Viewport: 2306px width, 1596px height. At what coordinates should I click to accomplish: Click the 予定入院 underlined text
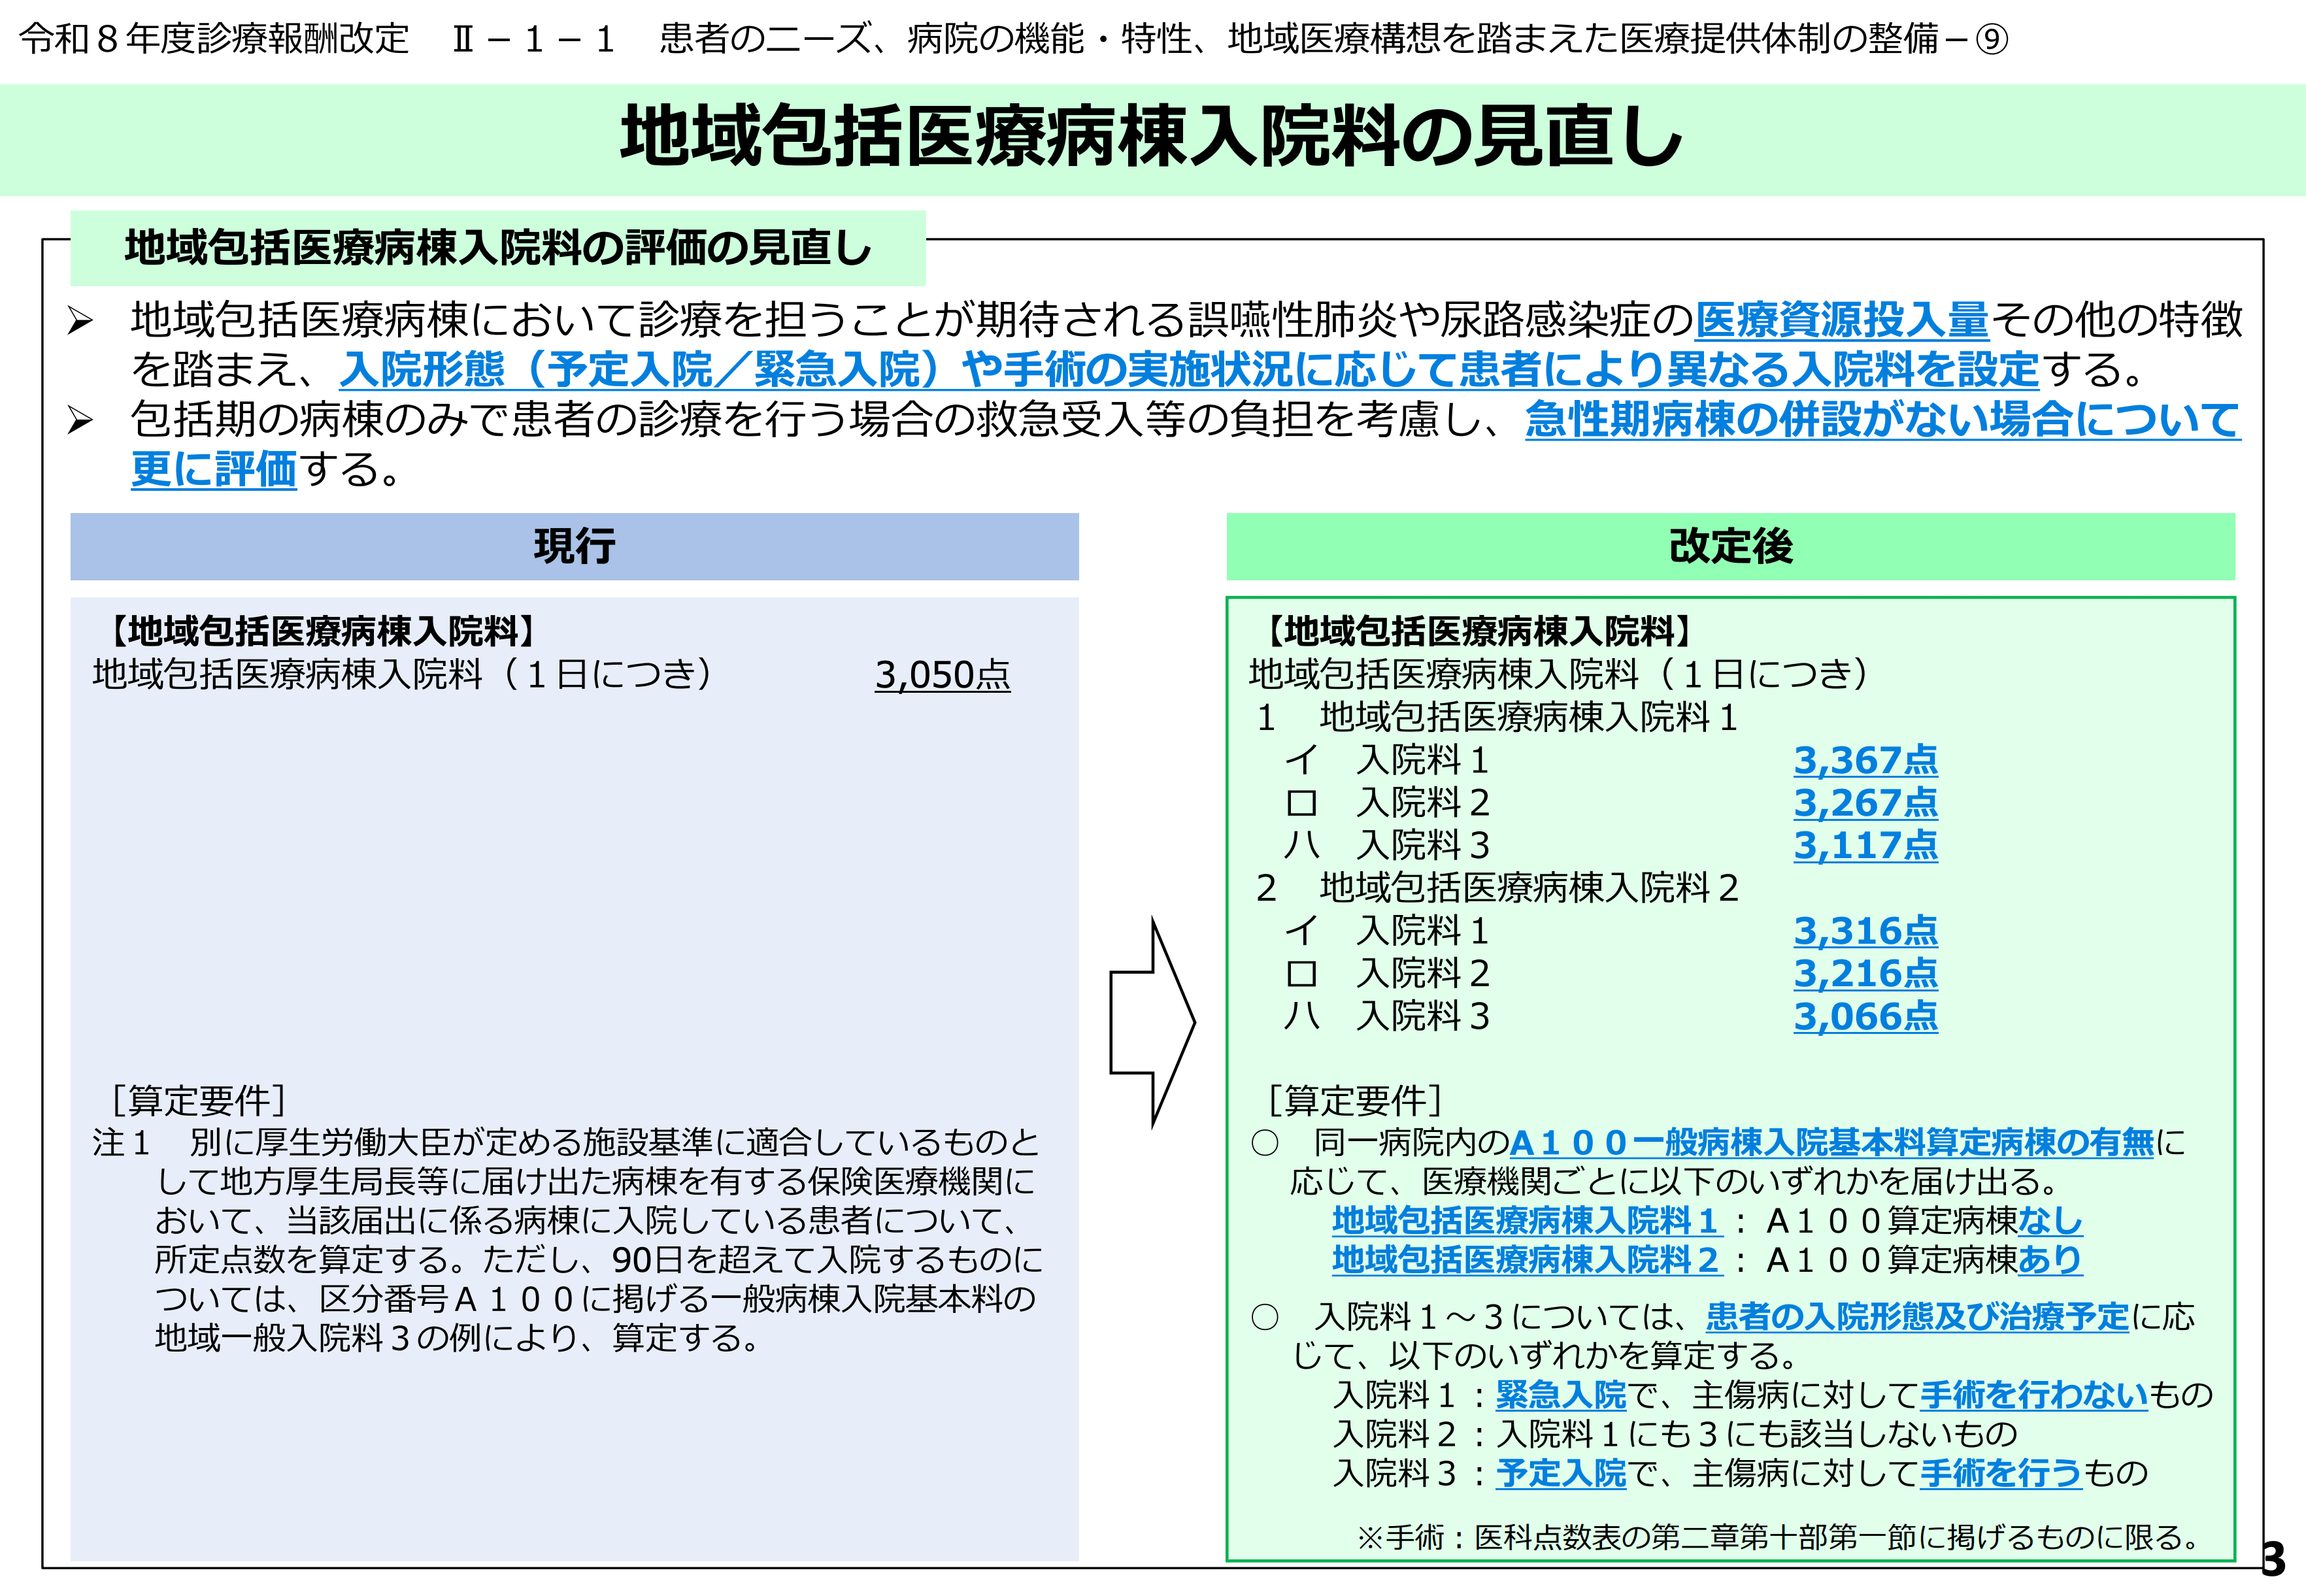click(1561, 1472)
